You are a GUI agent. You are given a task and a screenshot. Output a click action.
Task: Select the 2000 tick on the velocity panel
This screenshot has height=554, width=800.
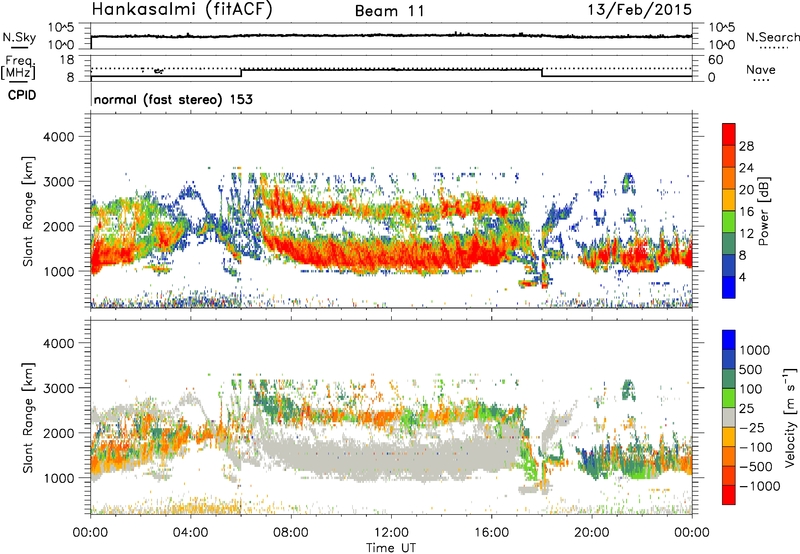(58, 433)
